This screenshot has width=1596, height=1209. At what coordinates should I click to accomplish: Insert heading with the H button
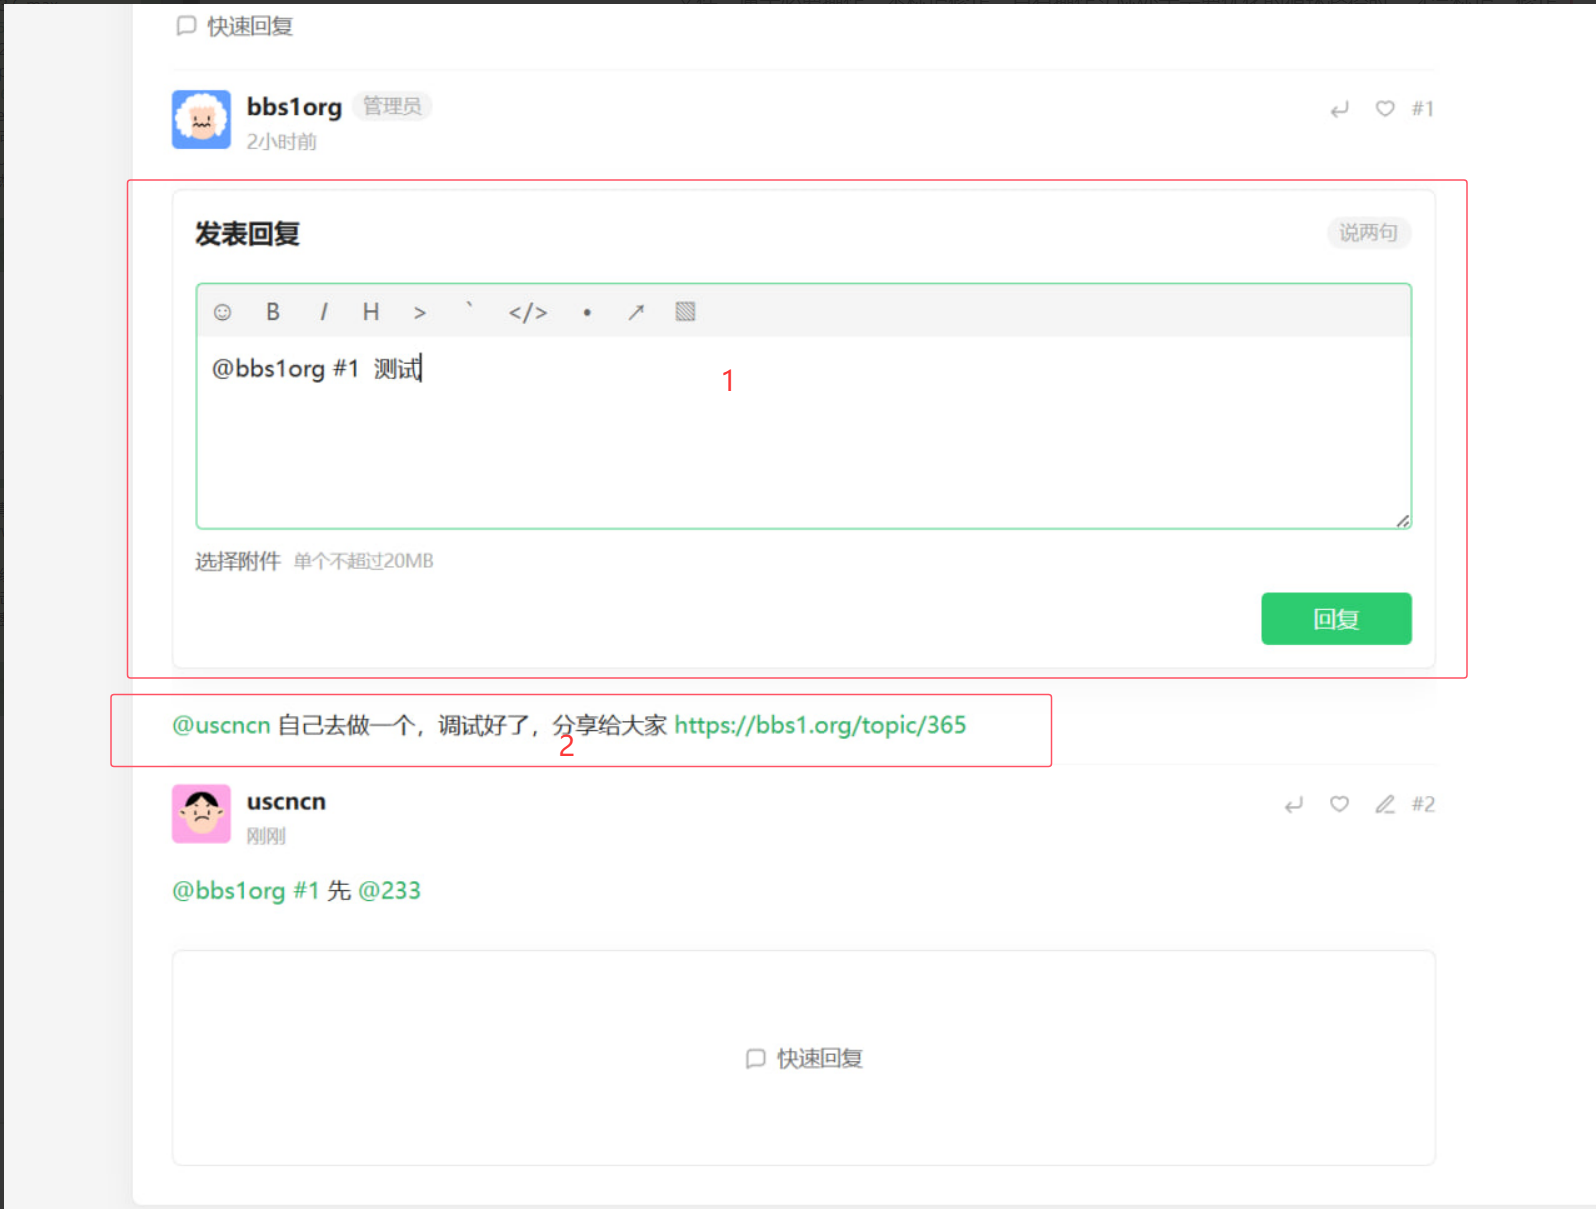click(371, 312)
